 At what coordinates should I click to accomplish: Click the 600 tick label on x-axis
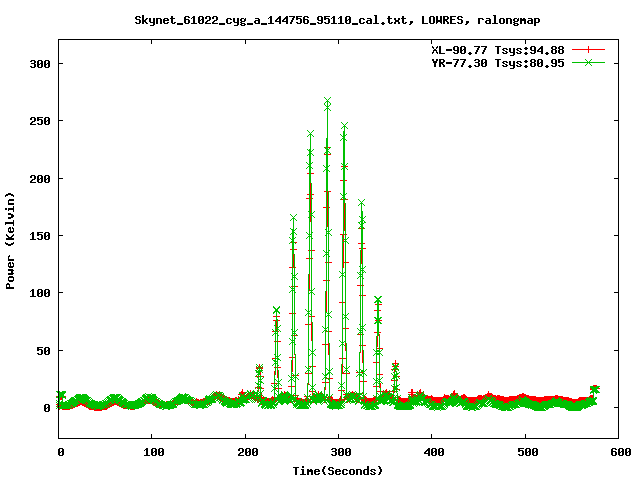[x=618, y=453]
